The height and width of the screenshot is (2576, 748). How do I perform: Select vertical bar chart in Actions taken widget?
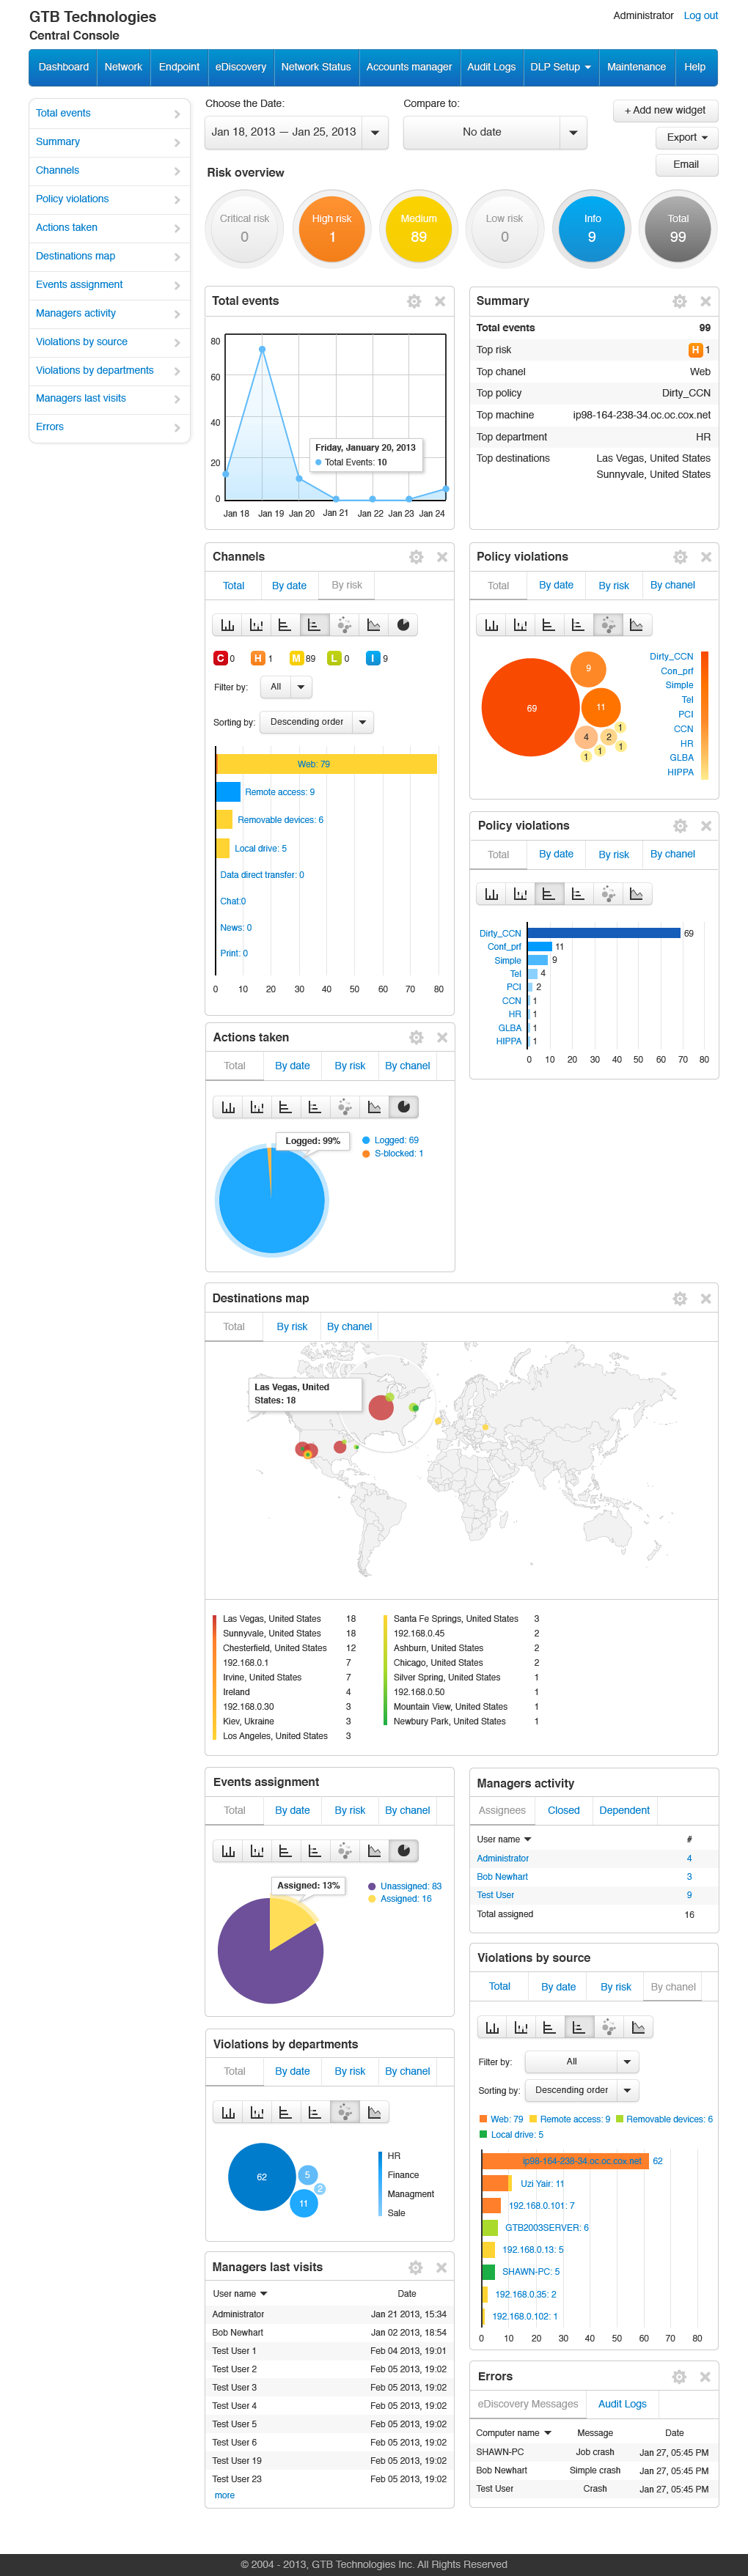click(x=228, y=1107)
